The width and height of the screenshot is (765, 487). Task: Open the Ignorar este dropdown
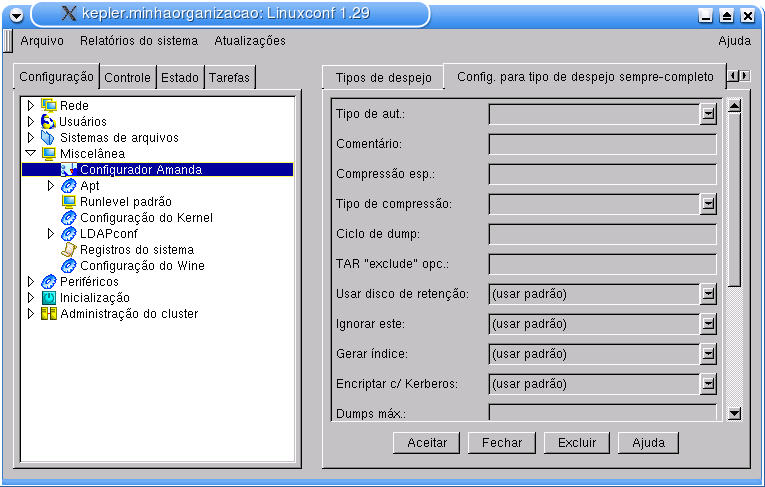708,324
